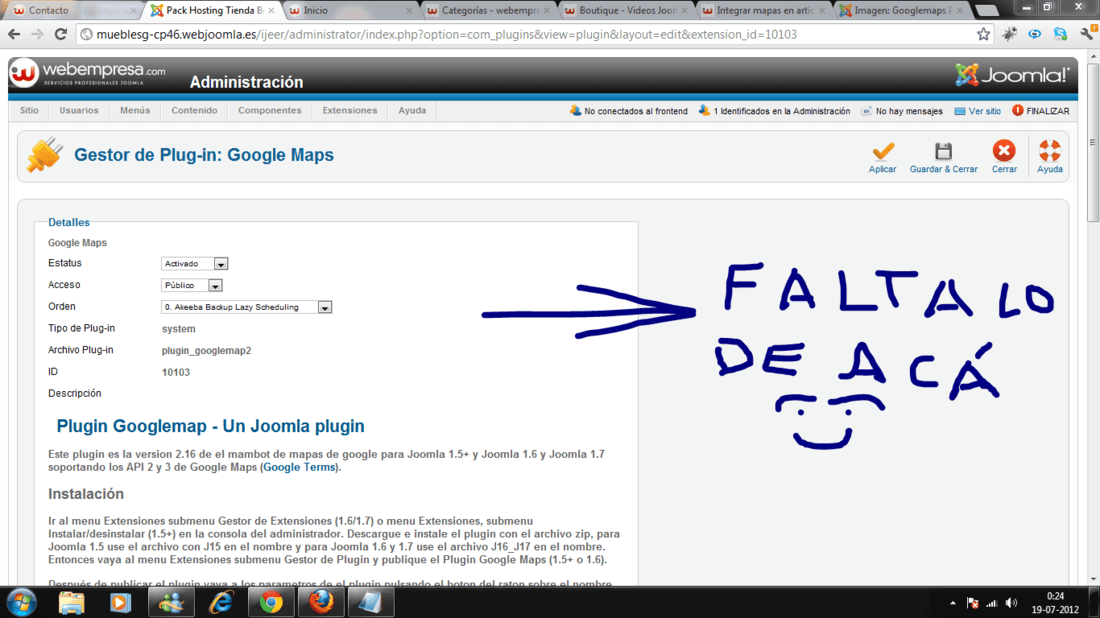The image size is (1100, 618).
Task: Open the Ayuda menu in menubar
Action: (x=412, y=110)
